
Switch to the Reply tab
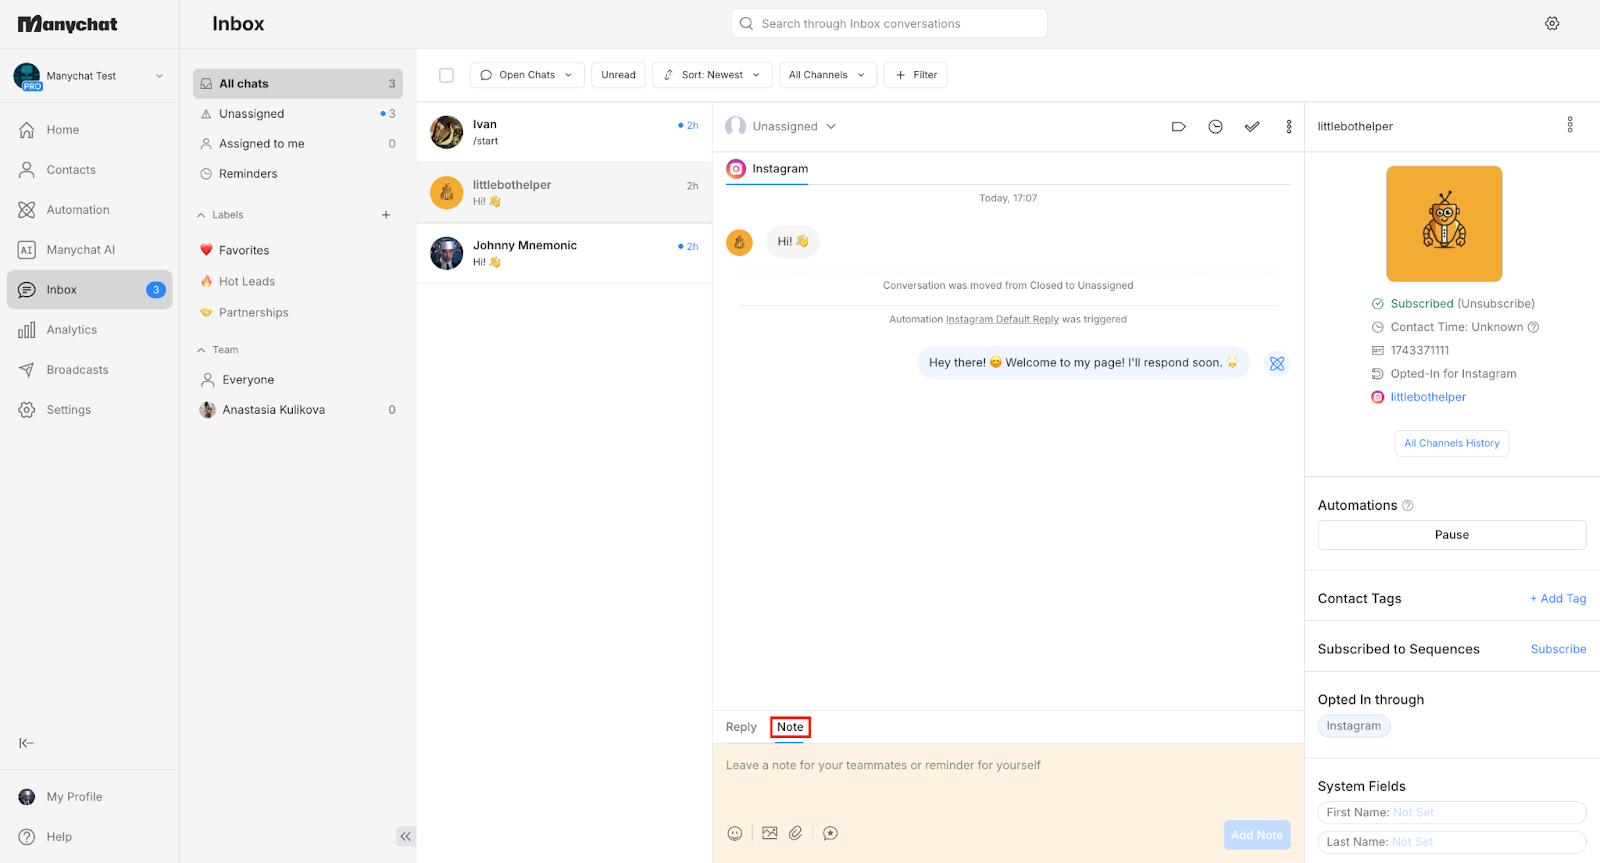click(x=741, y=727)
